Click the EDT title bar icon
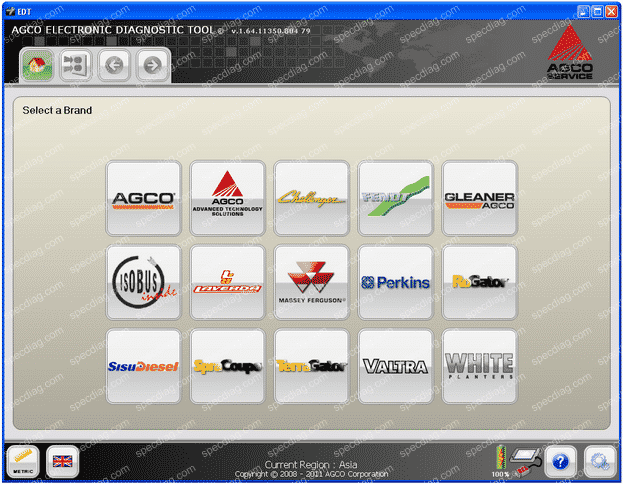The image size is (623, 484). click(x=10, y=12)
